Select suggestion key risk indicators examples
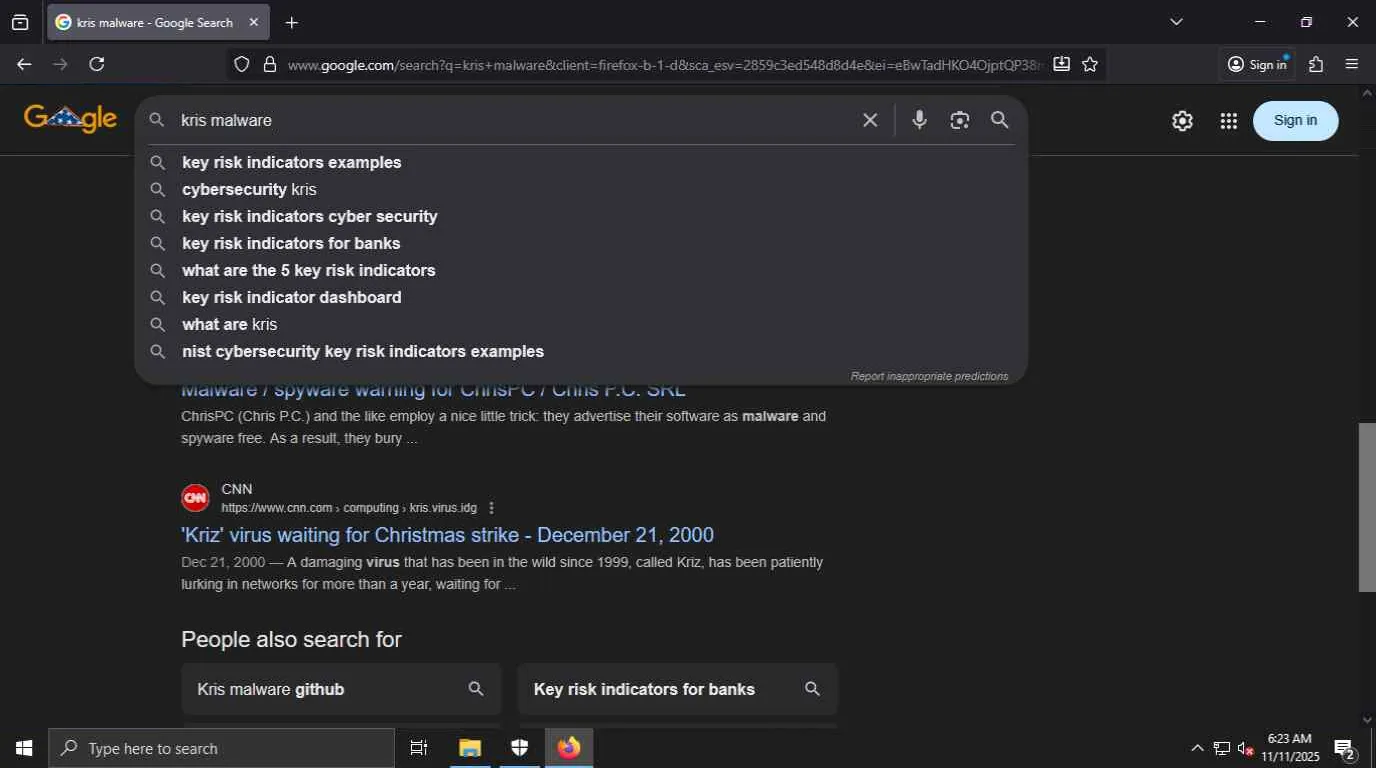This screenshot has width=1376, height=768. [x=580, y=162]
